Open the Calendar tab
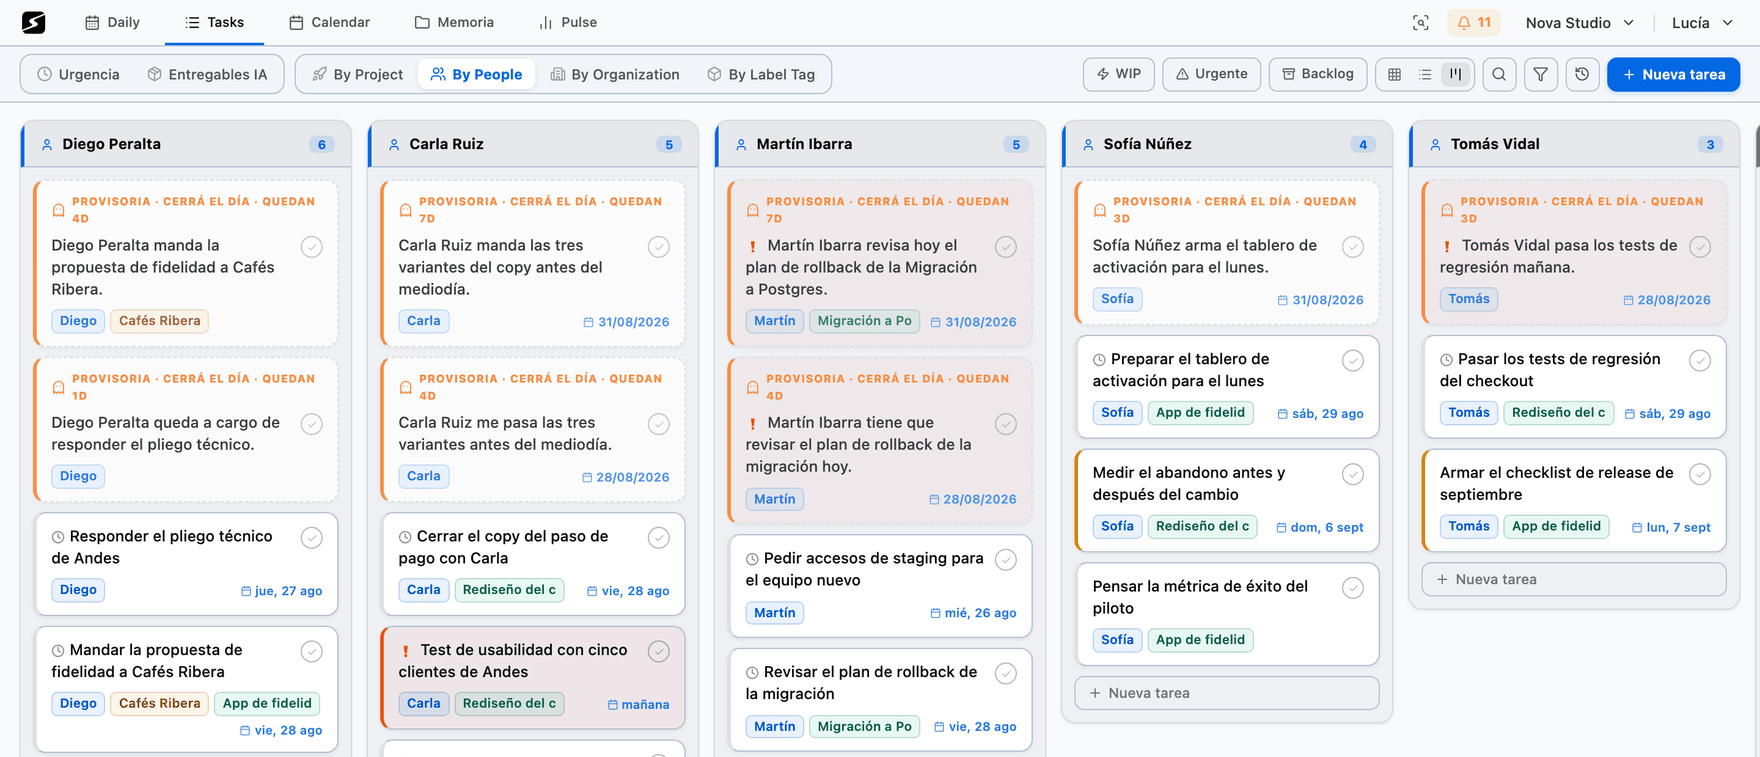This screenshot has width=1760, height=757. coord(329,22)
